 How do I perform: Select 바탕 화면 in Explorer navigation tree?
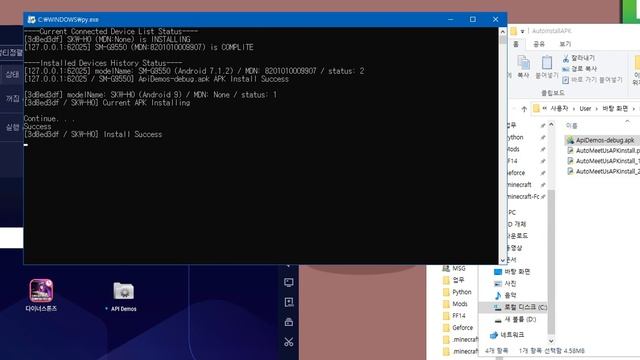(512, 271)
